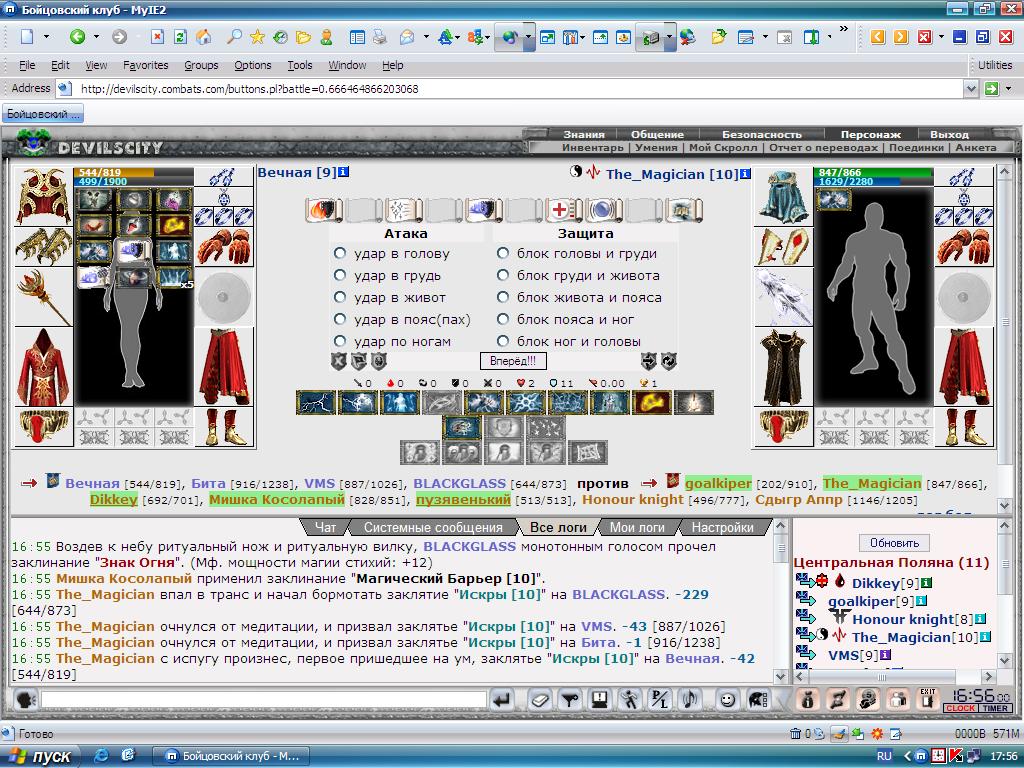Expand the New page dropdown arrow

point(46,37)
